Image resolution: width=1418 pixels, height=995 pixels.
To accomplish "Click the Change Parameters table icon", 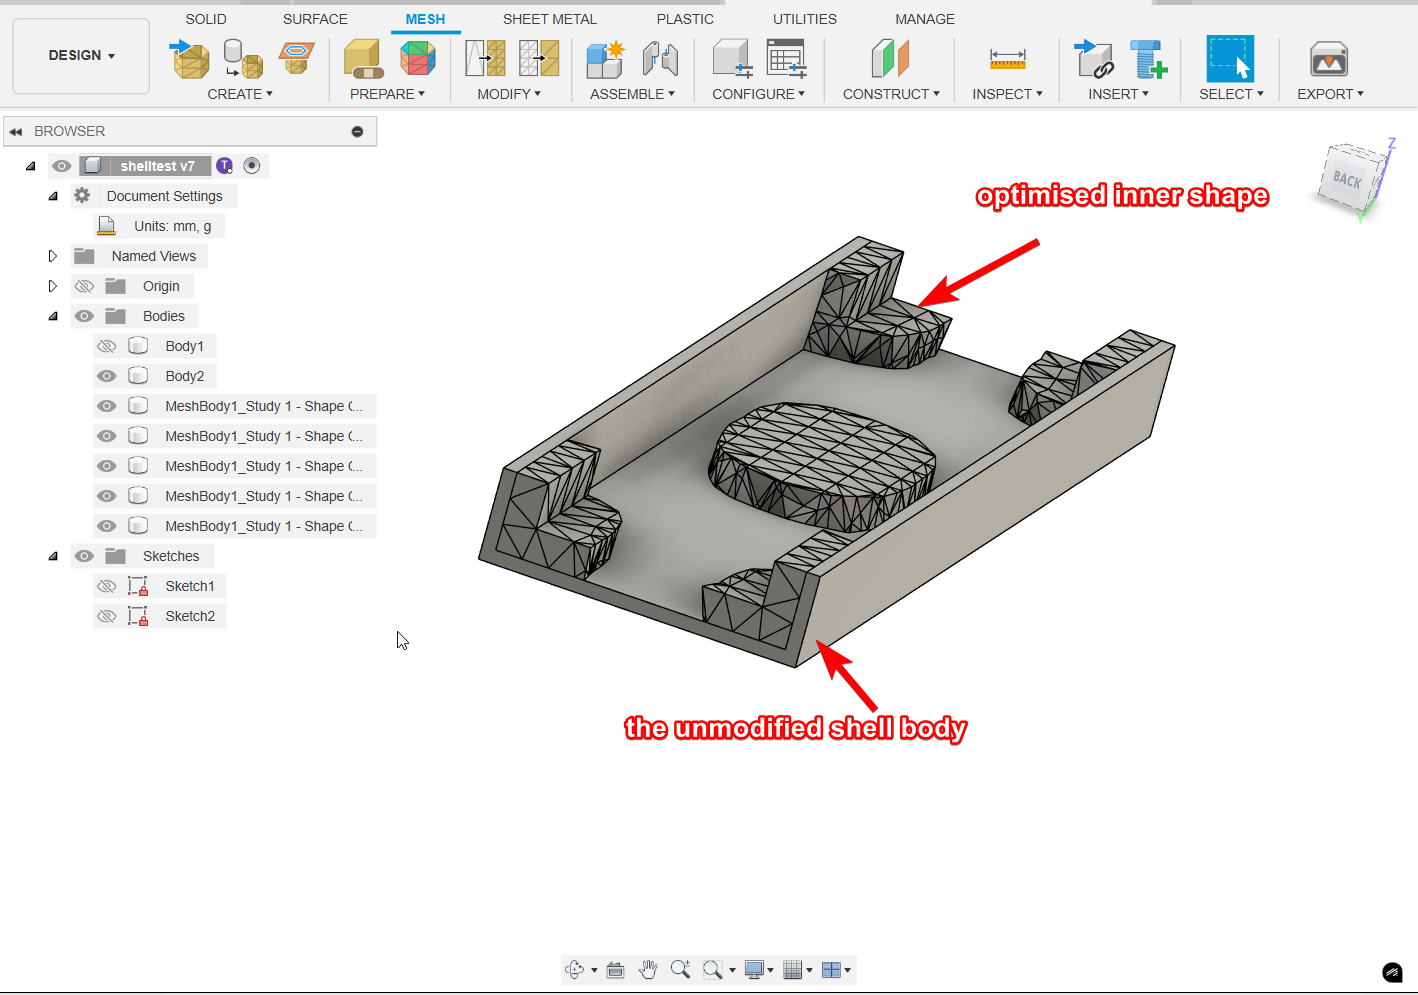I will point(787,59).
